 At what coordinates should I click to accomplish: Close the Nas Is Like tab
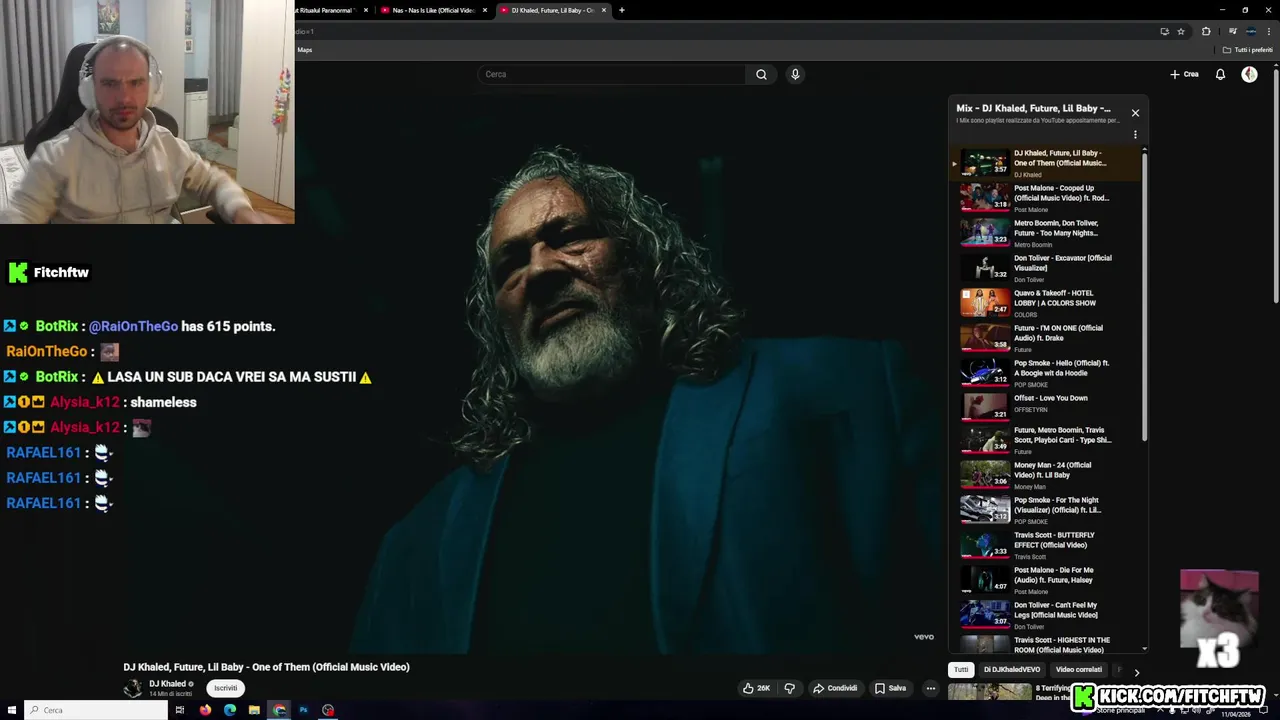point(485,10)
